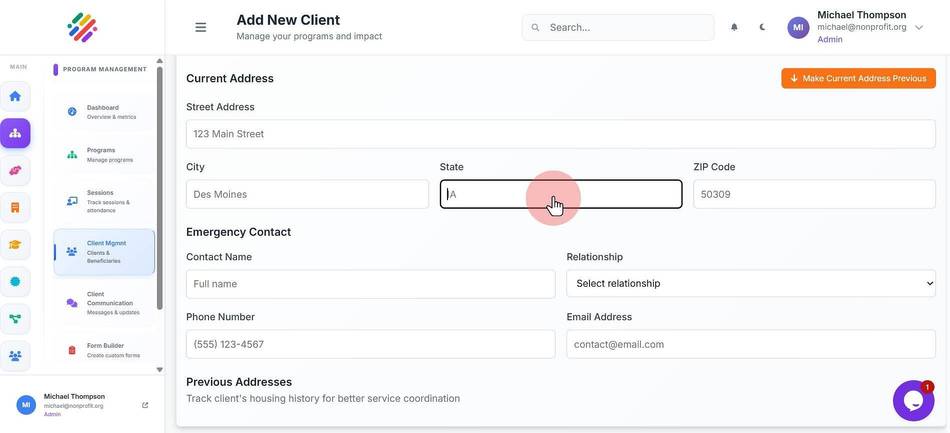This screenshot has width=950, height=433.
Task: Expand the user profile chevron in the header
Action: (x=919, y=27)
